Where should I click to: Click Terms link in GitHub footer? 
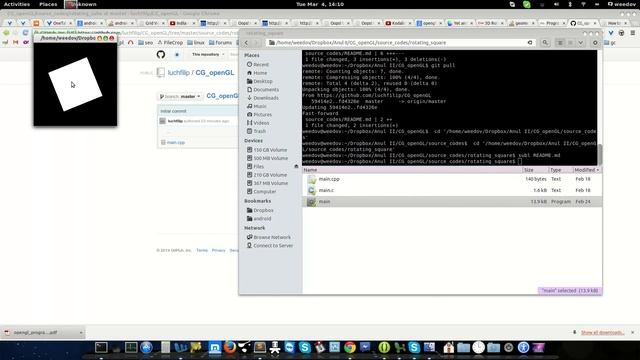click(x=202, y=250)
